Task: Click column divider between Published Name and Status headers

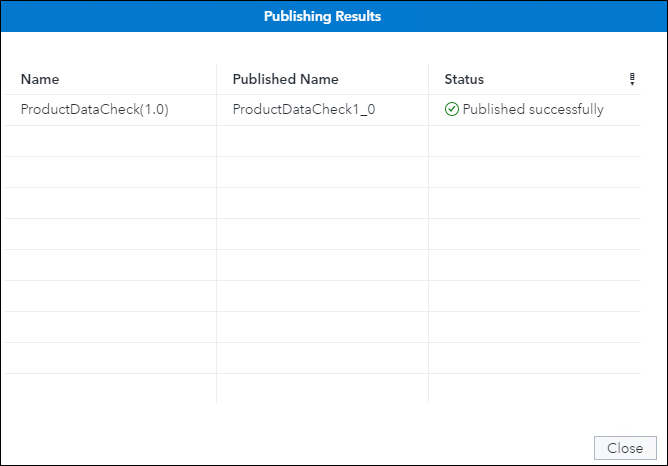Action: click(x=429, y=79)
